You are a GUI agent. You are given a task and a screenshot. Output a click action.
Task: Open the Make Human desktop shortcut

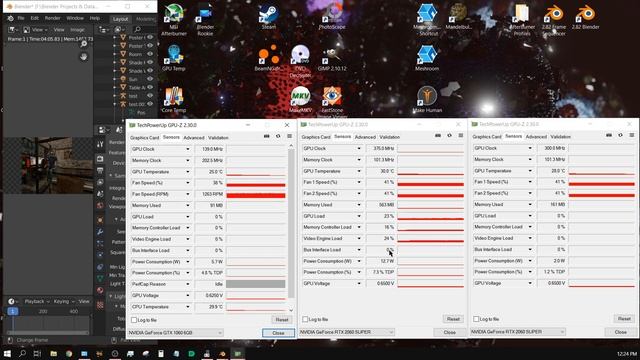click(427, 100)
